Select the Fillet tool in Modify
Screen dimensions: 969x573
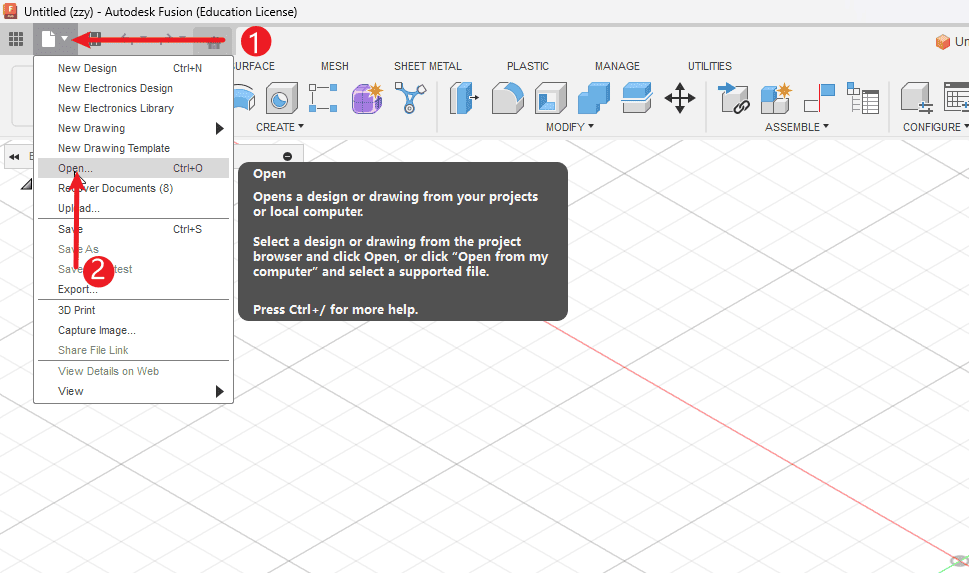point(508,99)
